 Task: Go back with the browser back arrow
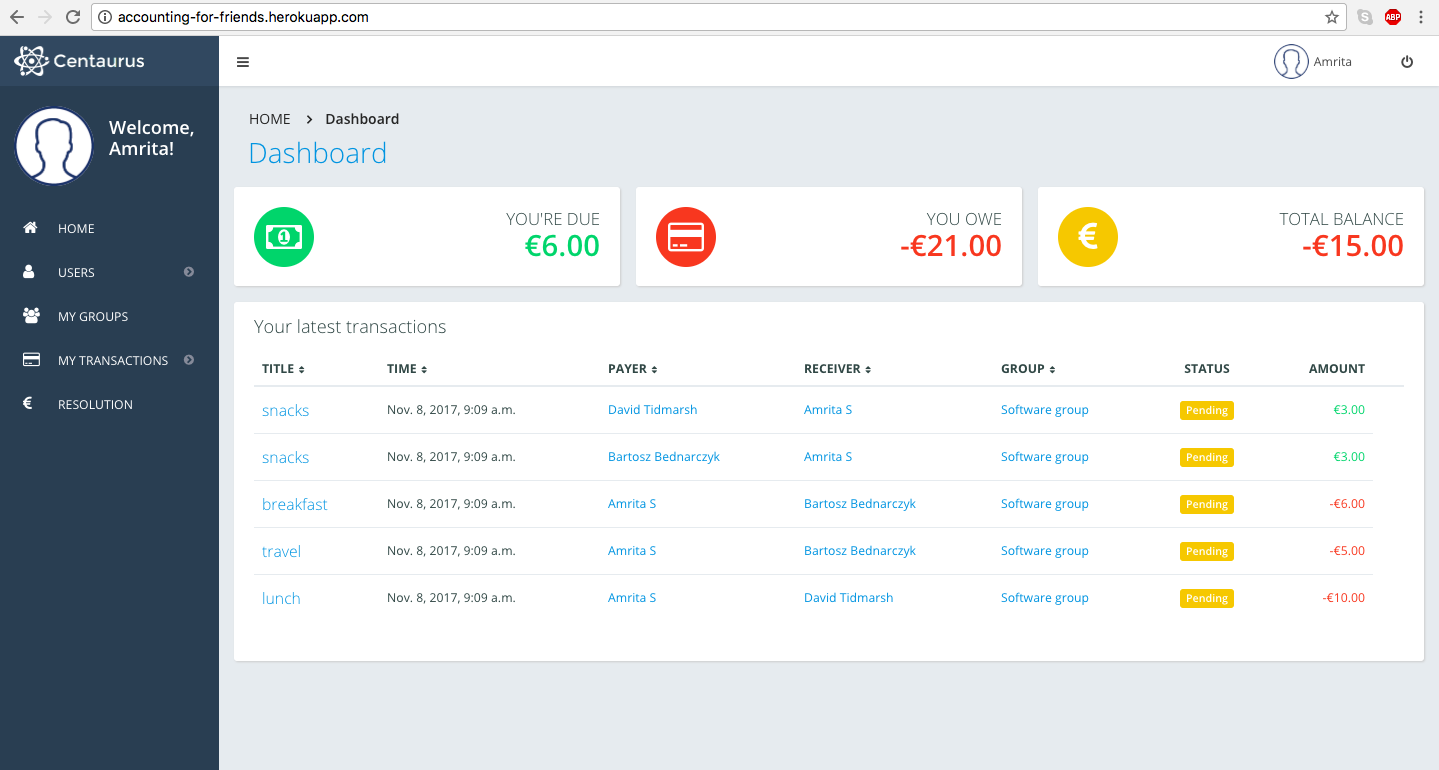(17, 17)
